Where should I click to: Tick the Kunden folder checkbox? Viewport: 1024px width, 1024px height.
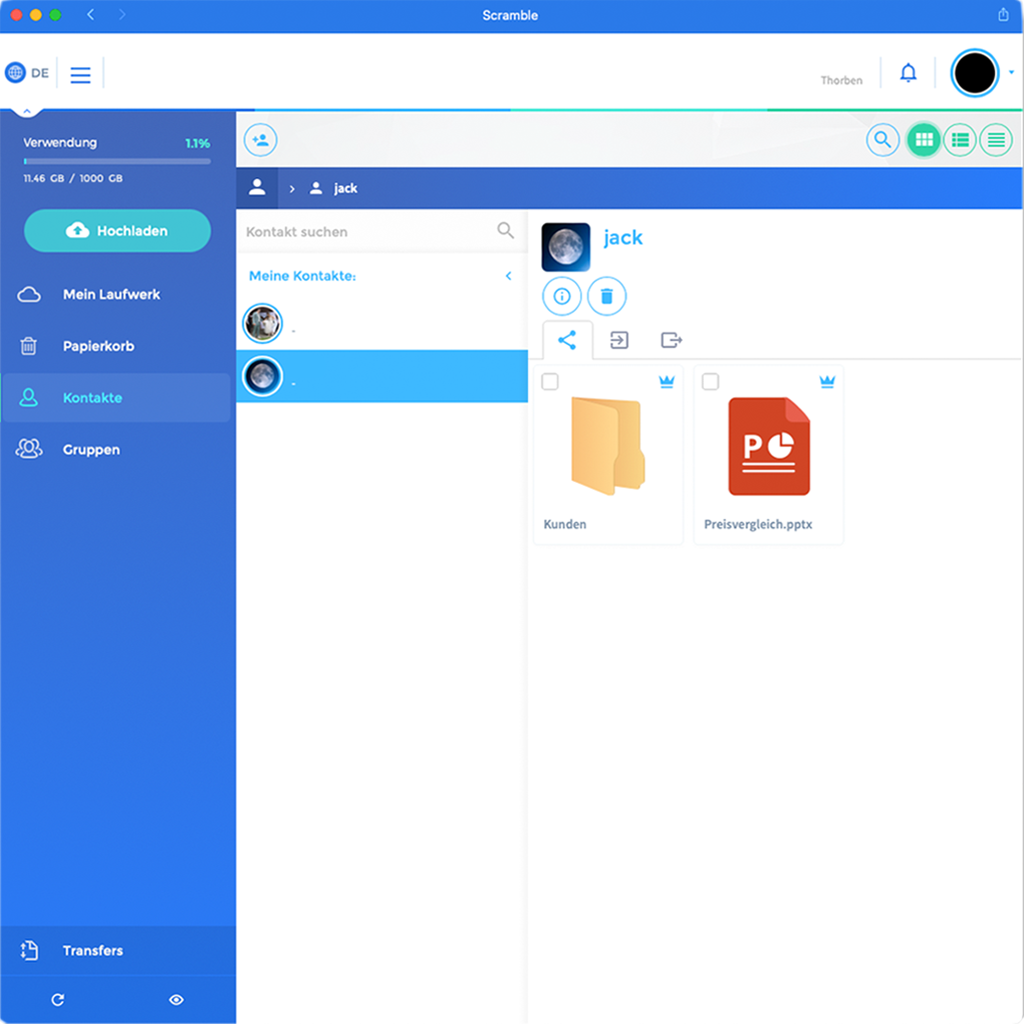point(550,381)
